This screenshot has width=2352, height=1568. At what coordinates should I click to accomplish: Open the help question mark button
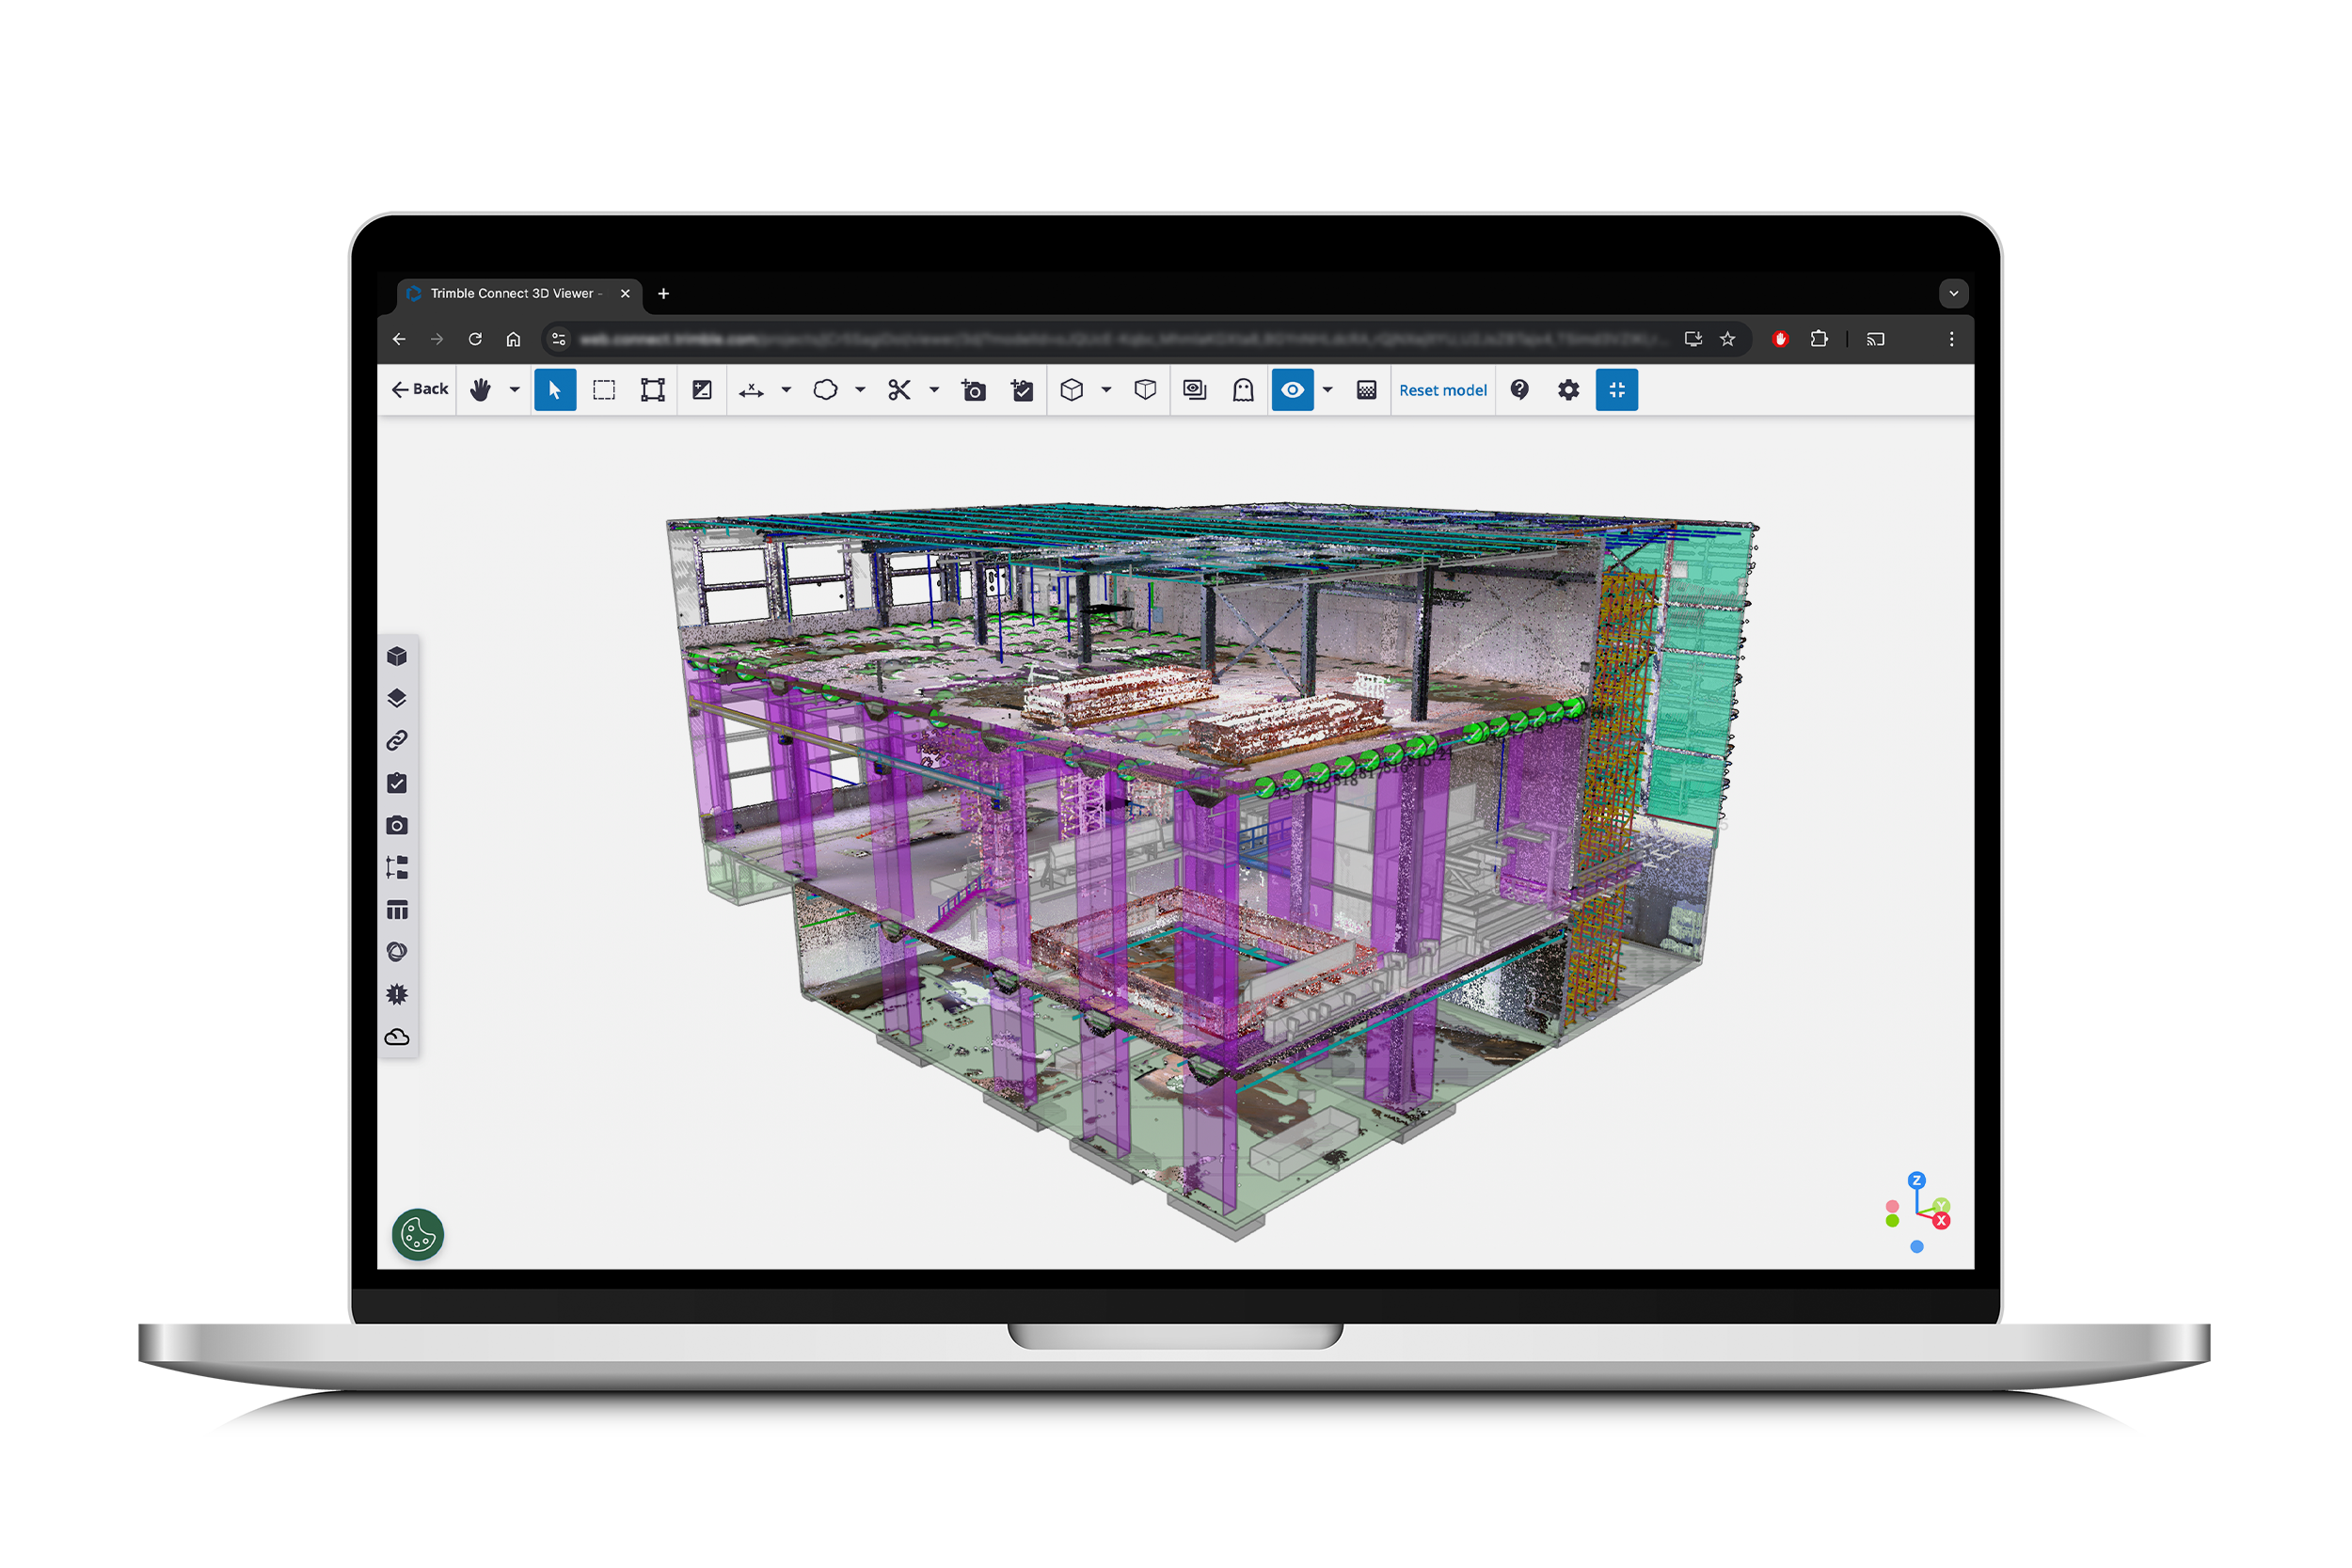[x=1520, y=390]
